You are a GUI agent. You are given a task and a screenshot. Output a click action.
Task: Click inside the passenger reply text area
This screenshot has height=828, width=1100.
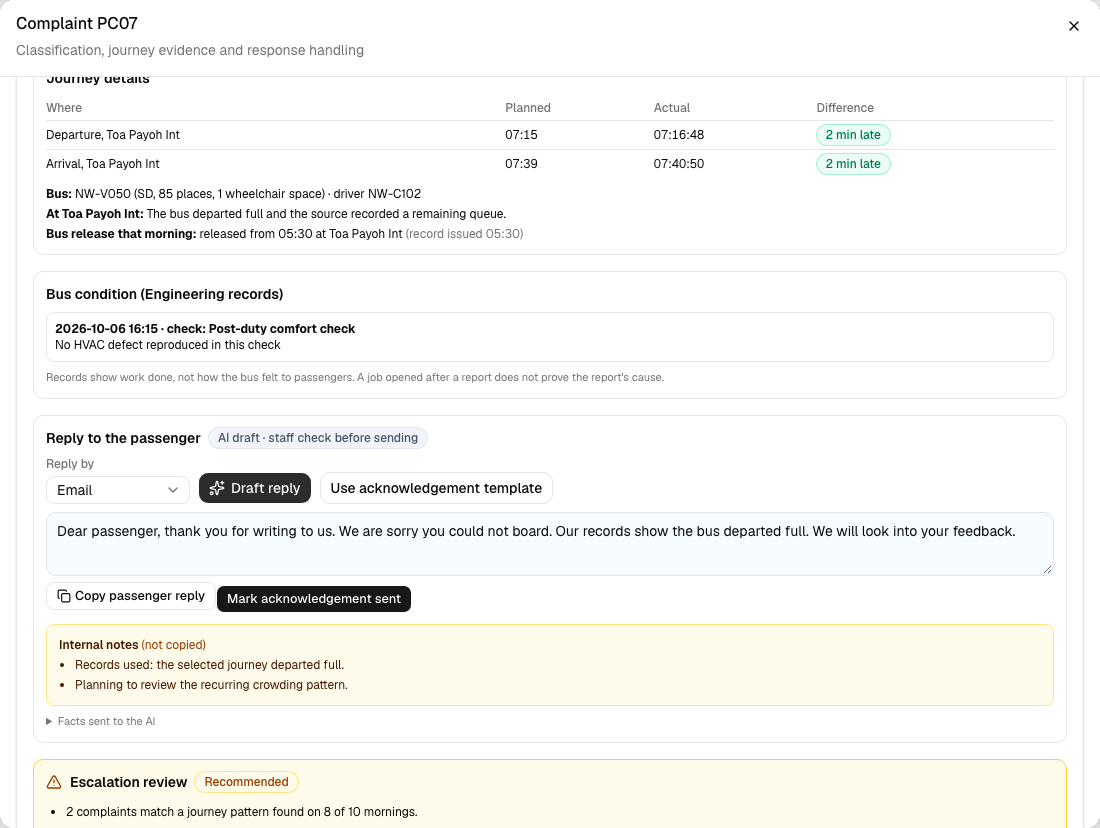pyautogui.click(x=550, y=544)
